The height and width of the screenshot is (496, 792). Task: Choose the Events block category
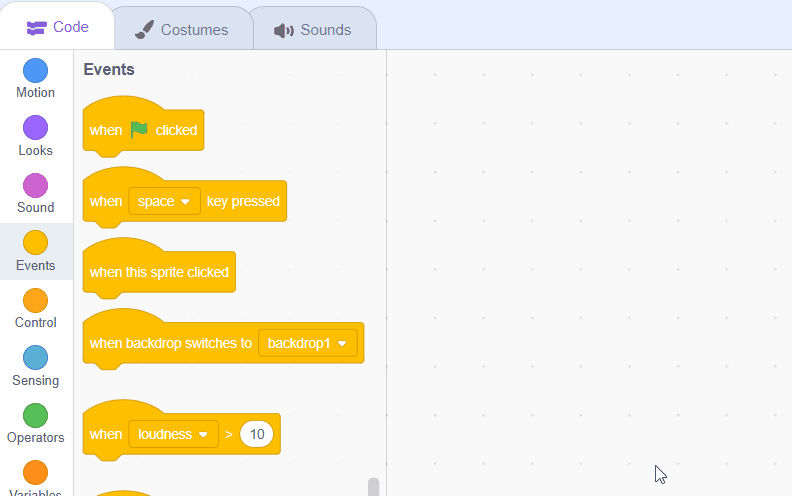(x=35, y=243)
